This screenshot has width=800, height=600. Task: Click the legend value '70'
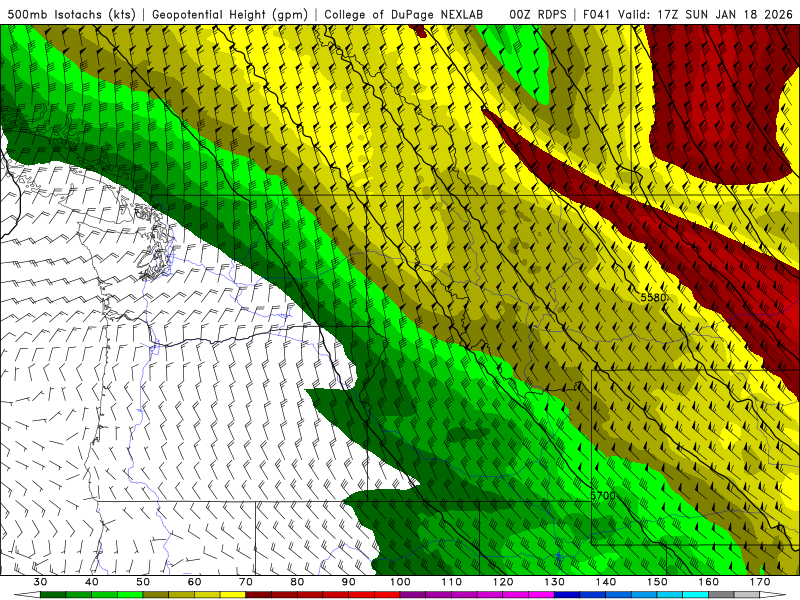(246, 582)
